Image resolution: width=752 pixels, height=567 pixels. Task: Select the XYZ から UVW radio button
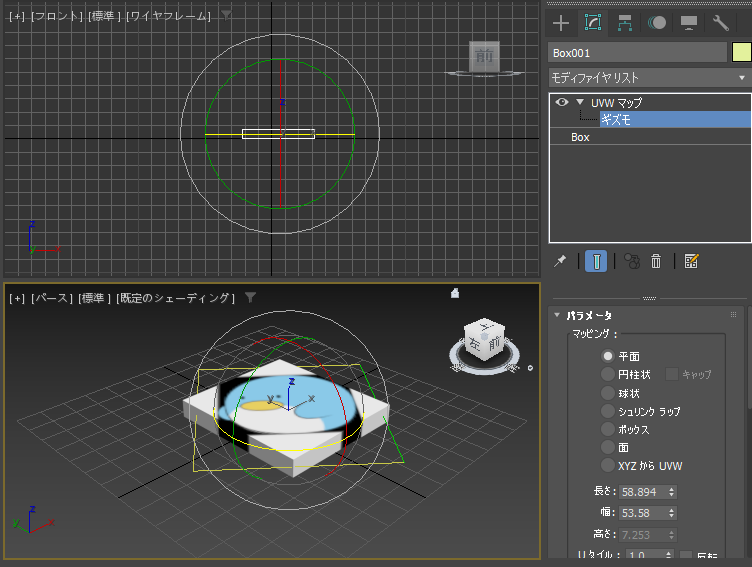pyautogui.click(x=608, y=465)
